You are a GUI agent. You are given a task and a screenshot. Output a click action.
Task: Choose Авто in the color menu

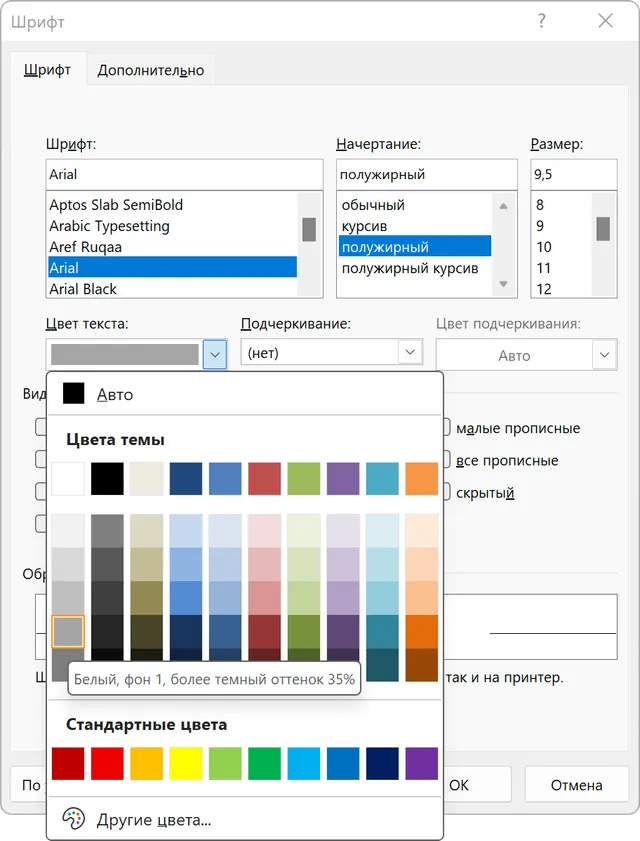[x=244, y=394]
